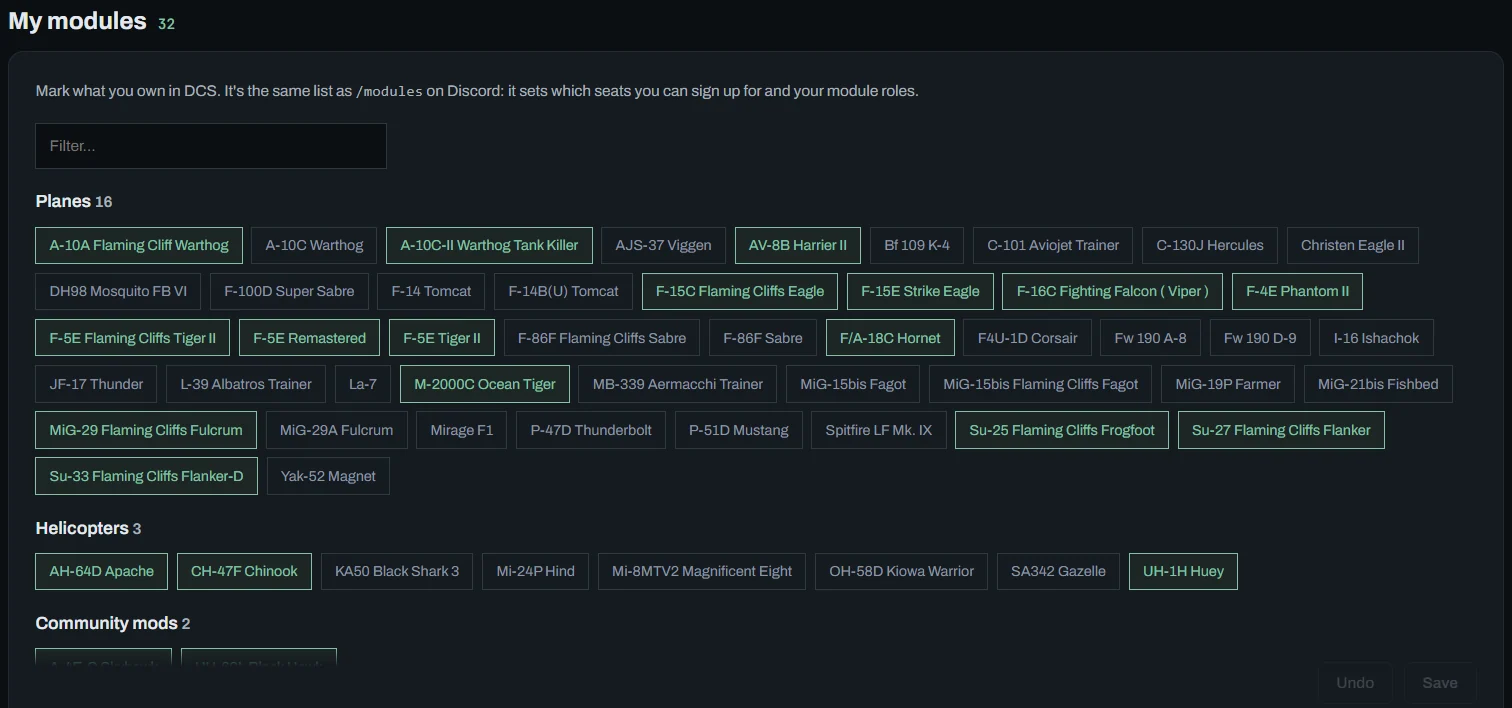This screenshot has height=708, width=1512.
Task: Deselect Su-25 Flaming Cliffs Frogfoot
Action: tap(1062, 430)
